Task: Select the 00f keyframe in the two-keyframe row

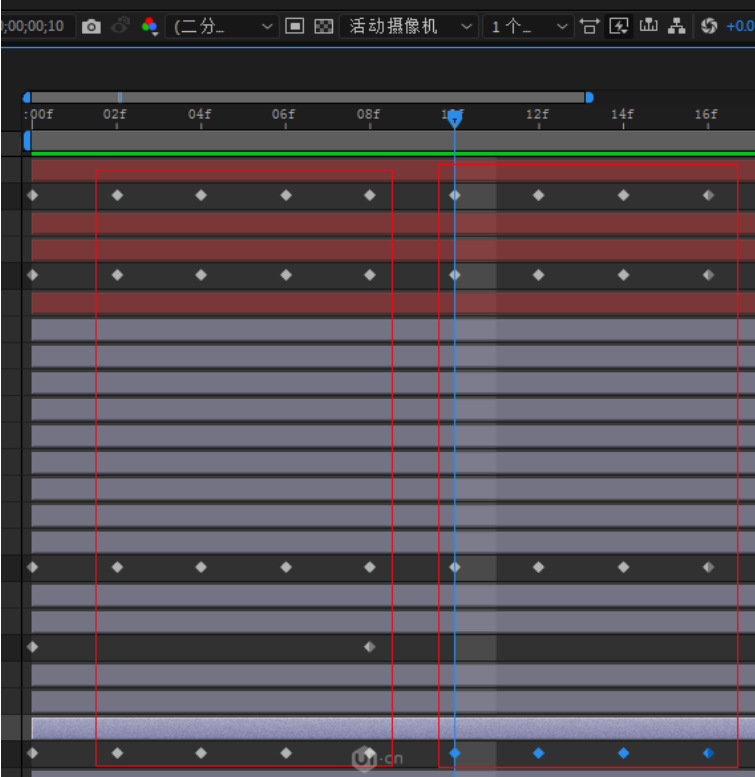Action: pos(33,647)
